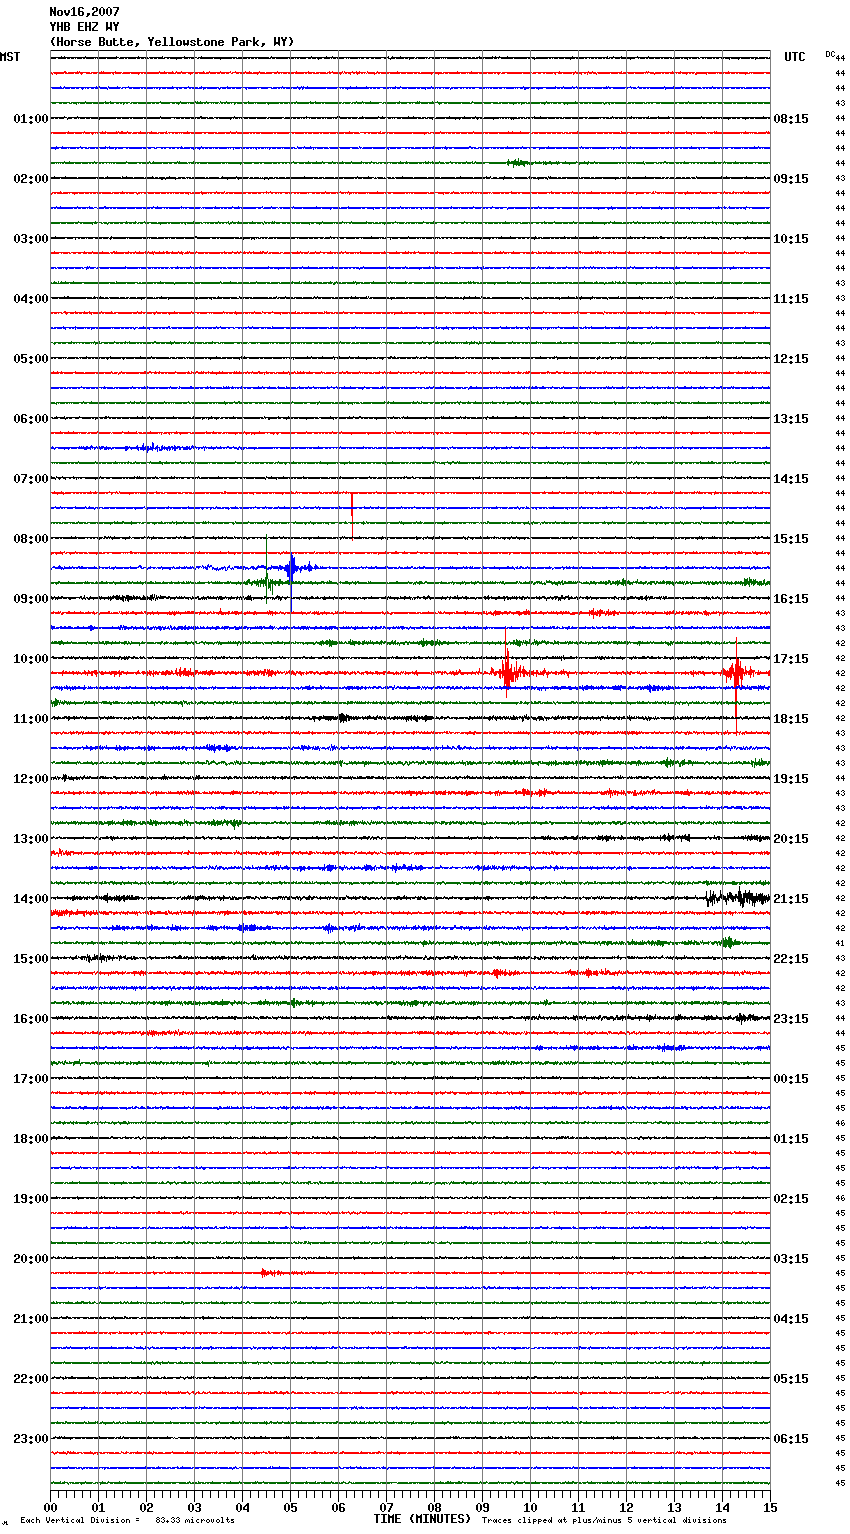The height and width of the screenshot is (1534, 850).
Task: Select the 01:00 MST time label
Action: 31,119
